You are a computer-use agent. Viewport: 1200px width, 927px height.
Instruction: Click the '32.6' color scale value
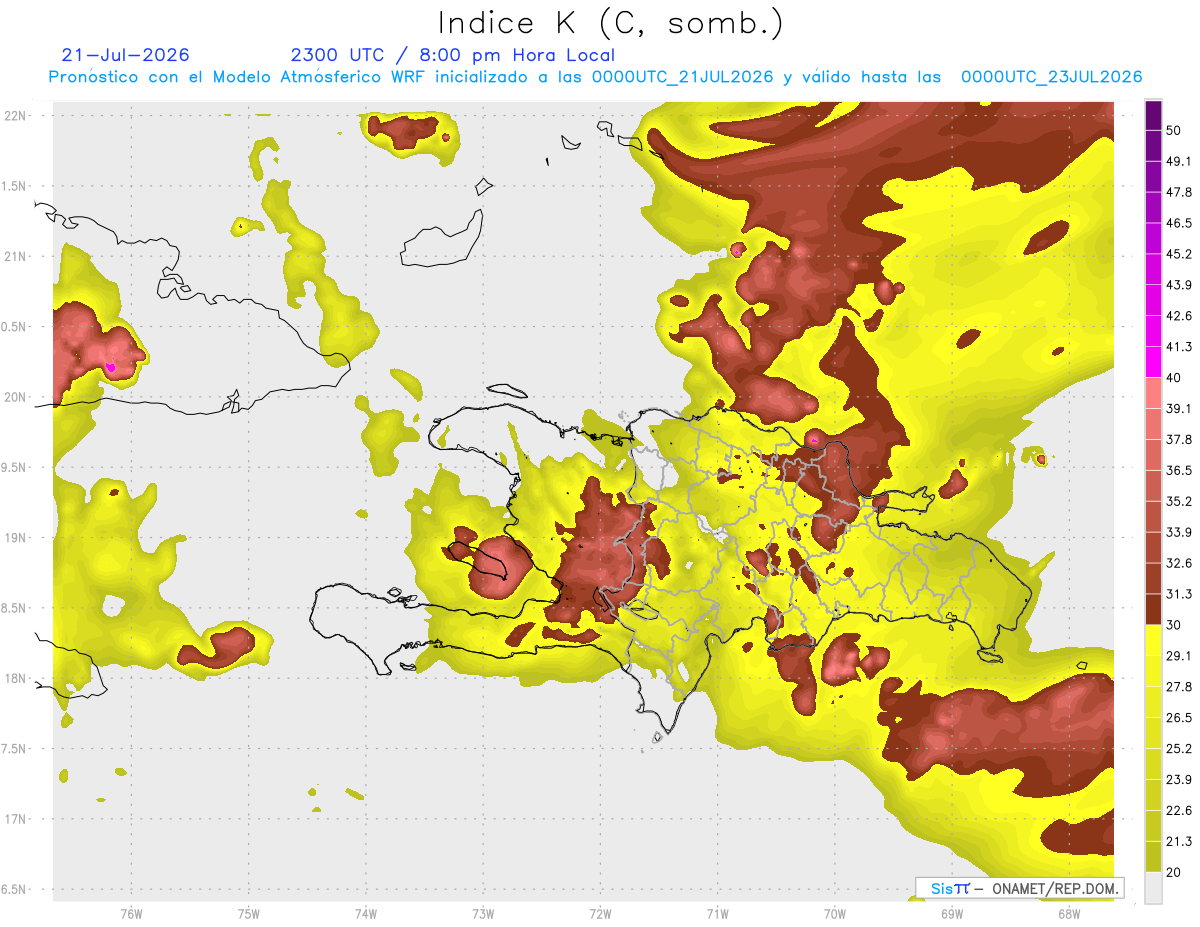[1179, 563]
